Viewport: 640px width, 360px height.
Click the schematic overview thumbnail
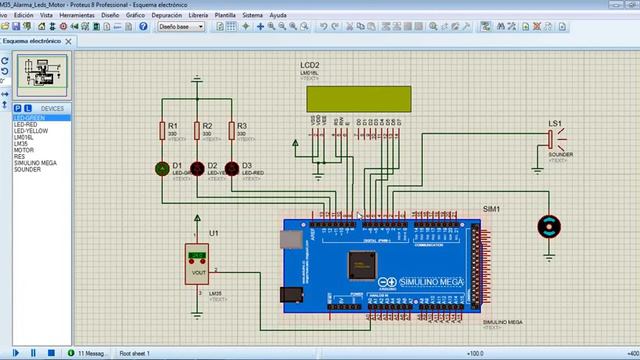coord(42,76)
